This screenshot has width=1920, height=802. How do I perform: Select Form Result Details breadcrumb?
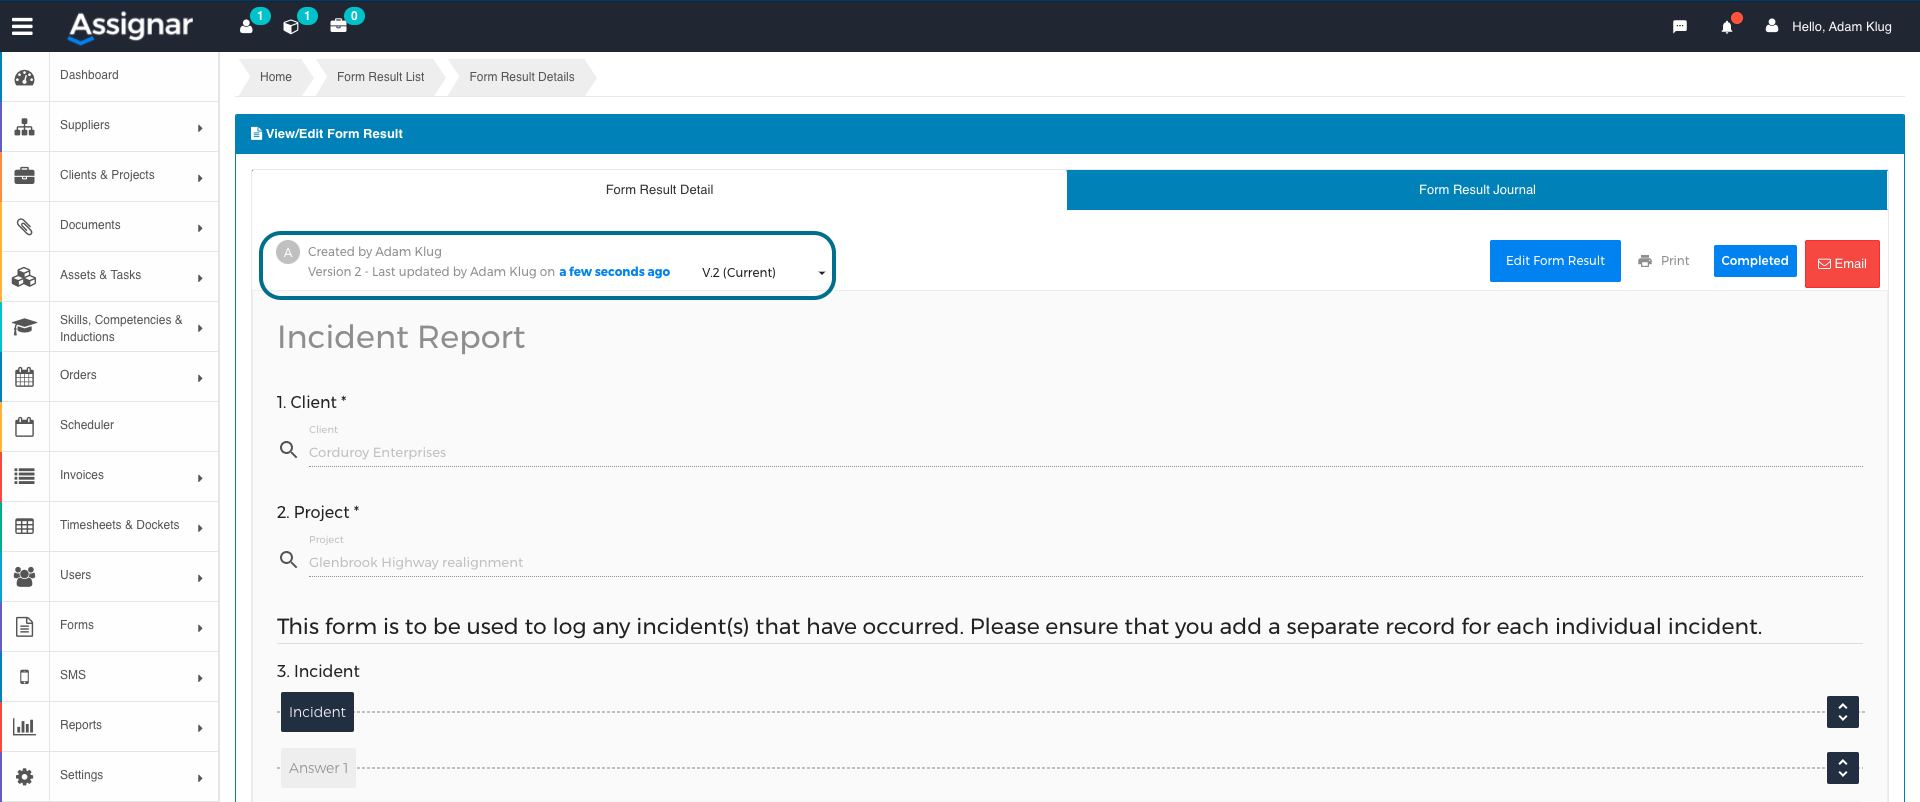point(522,77)
